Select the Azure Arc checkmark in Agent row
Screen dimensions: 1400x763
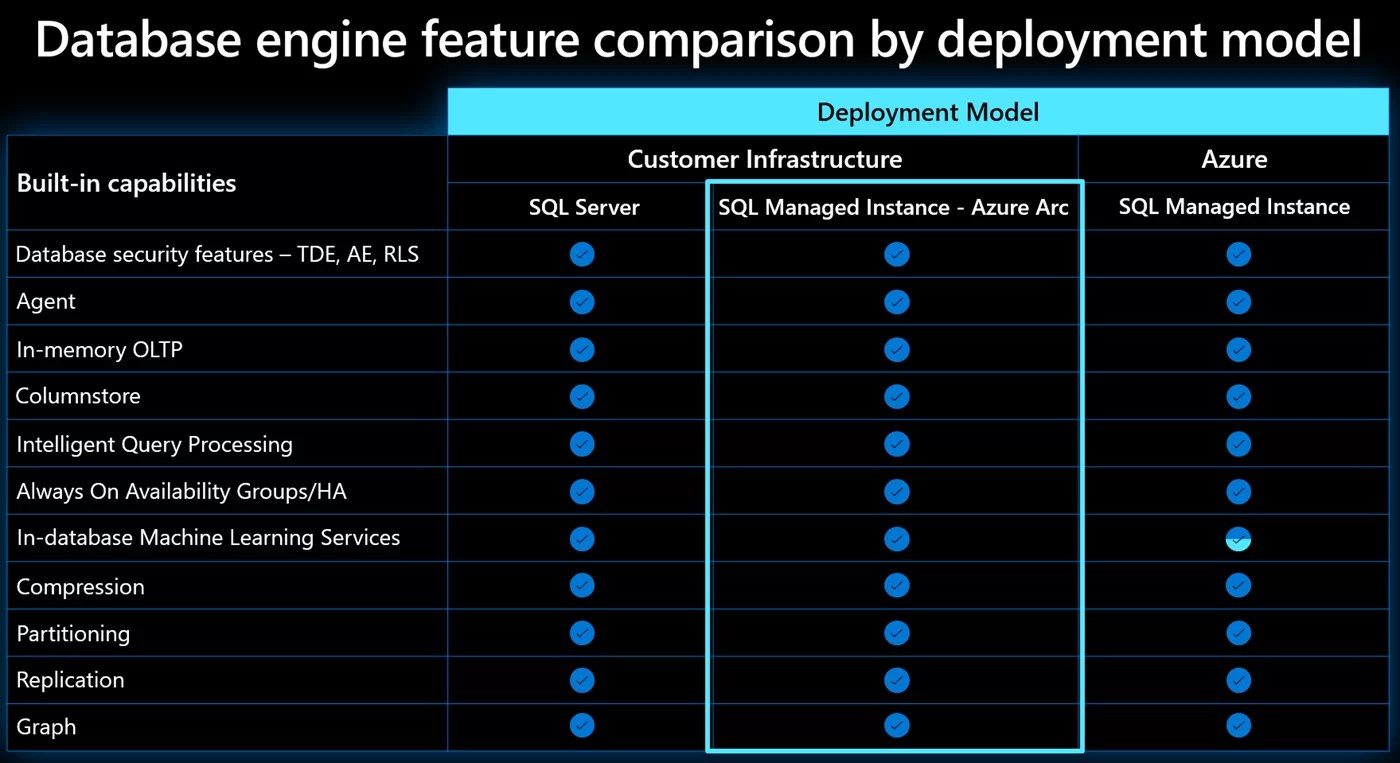pyautogui.click(x=897, y=301)
